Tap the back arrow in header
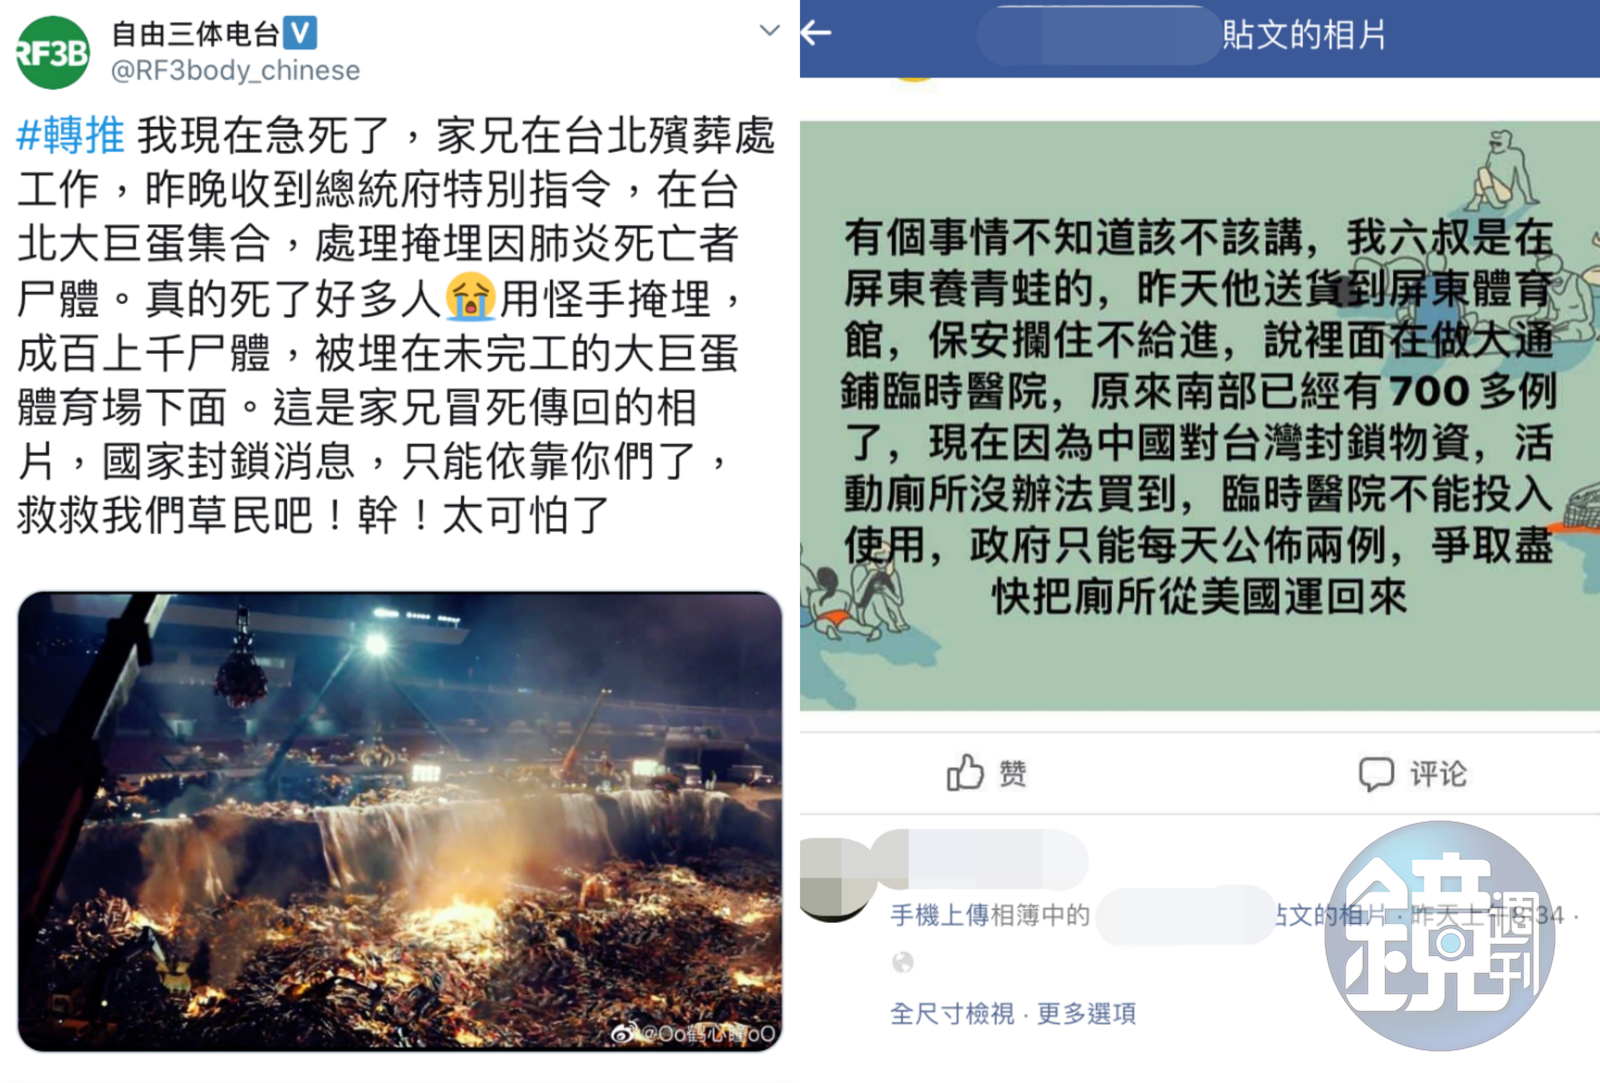 tap(816, 33)
